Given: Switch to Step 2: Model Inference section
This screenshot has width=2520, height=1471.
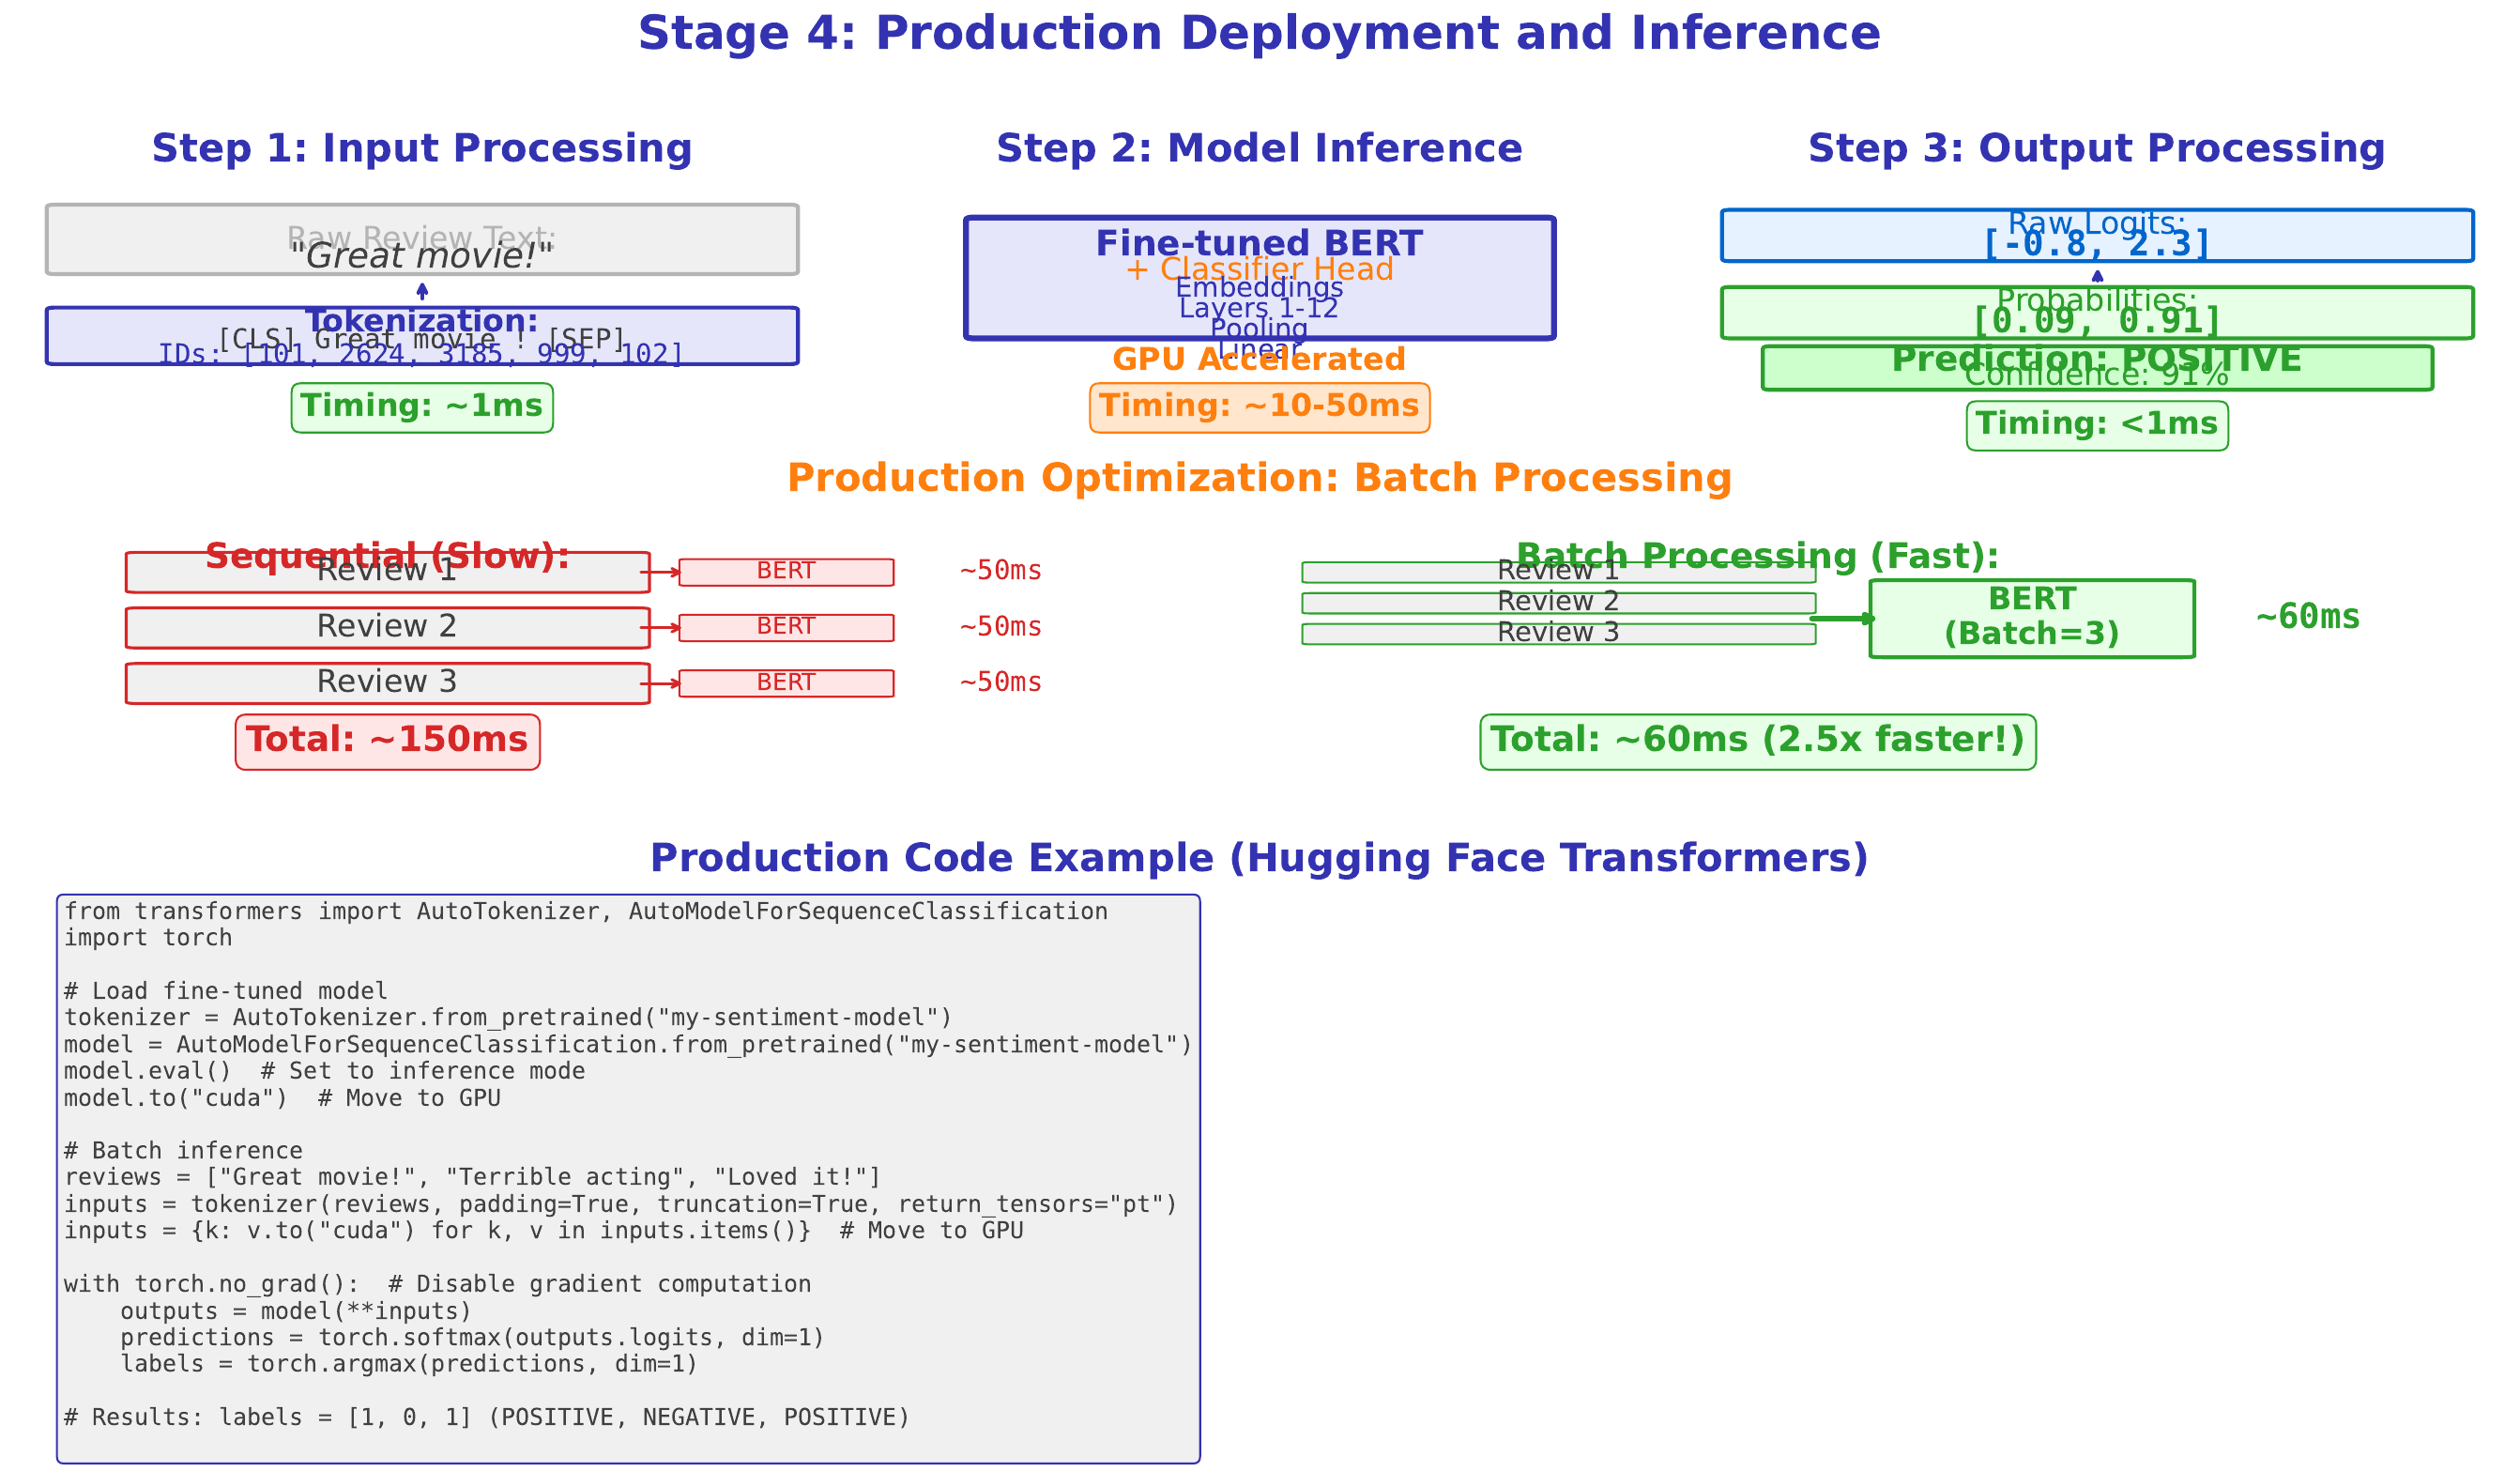Looking at the screenshot, I should (1258, 147).
